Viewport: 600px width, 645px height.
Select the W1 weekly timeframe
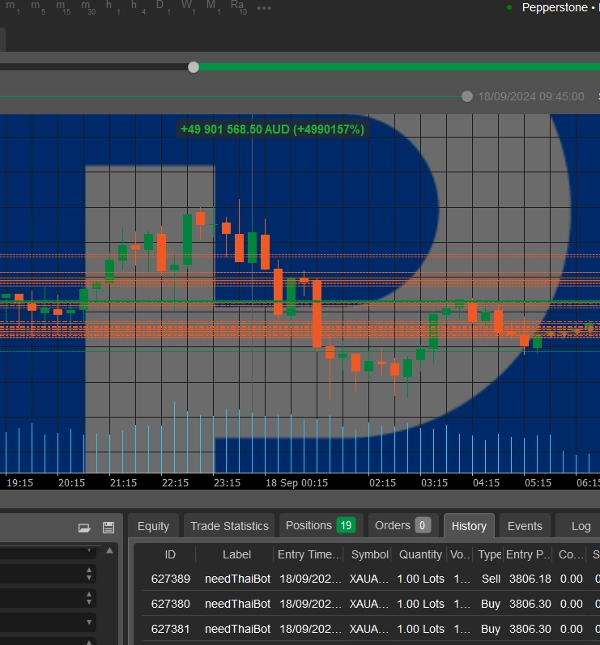tap(188, 8)
